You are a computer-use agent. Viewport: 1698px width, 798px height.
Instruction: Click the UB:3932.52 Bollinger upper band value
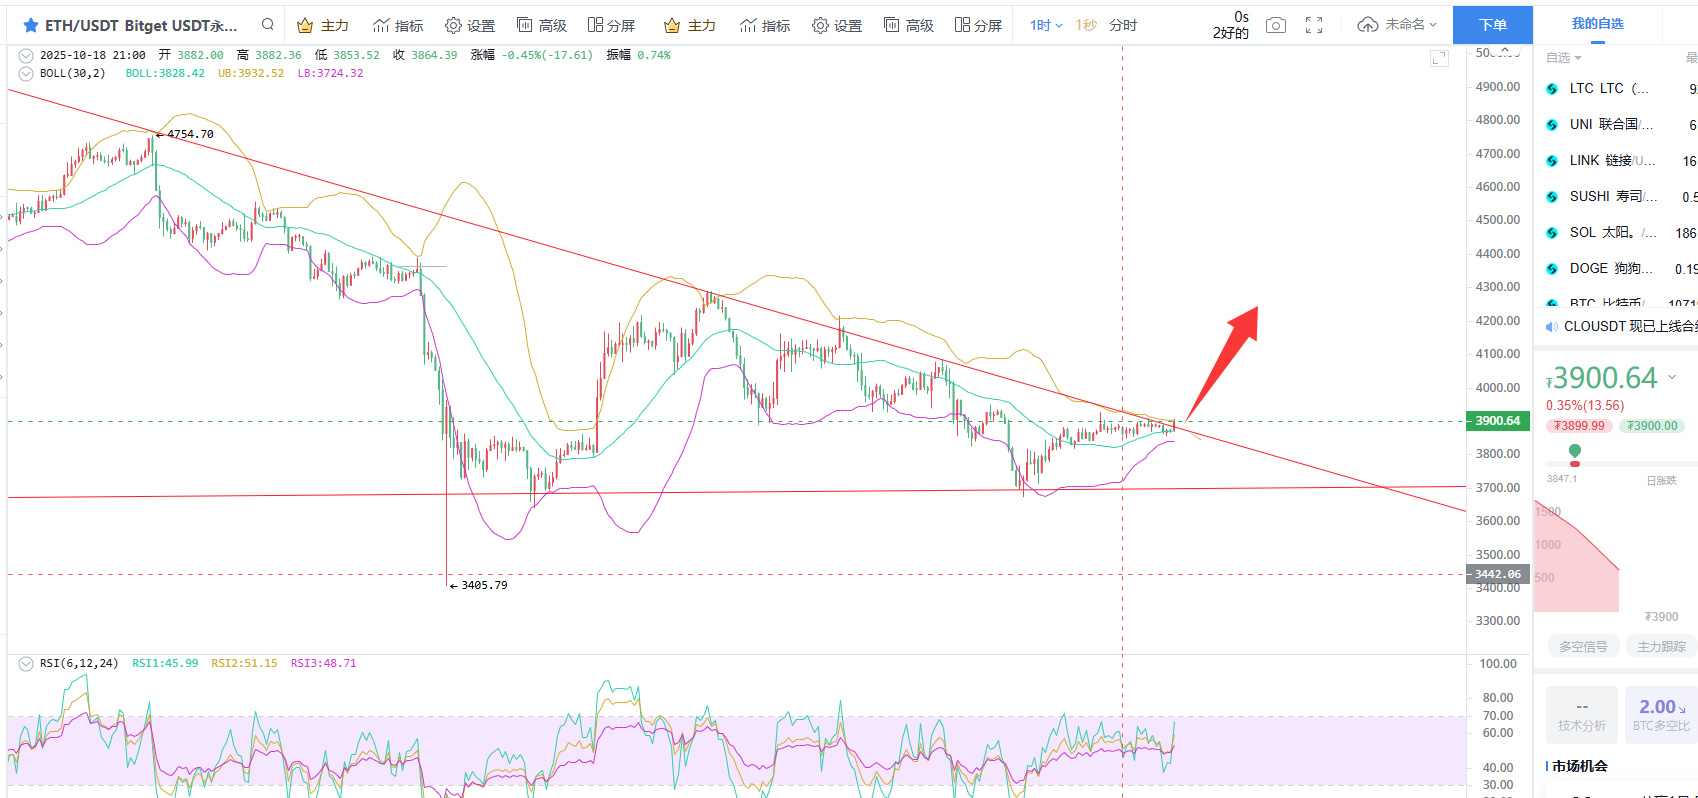point(251,74)
